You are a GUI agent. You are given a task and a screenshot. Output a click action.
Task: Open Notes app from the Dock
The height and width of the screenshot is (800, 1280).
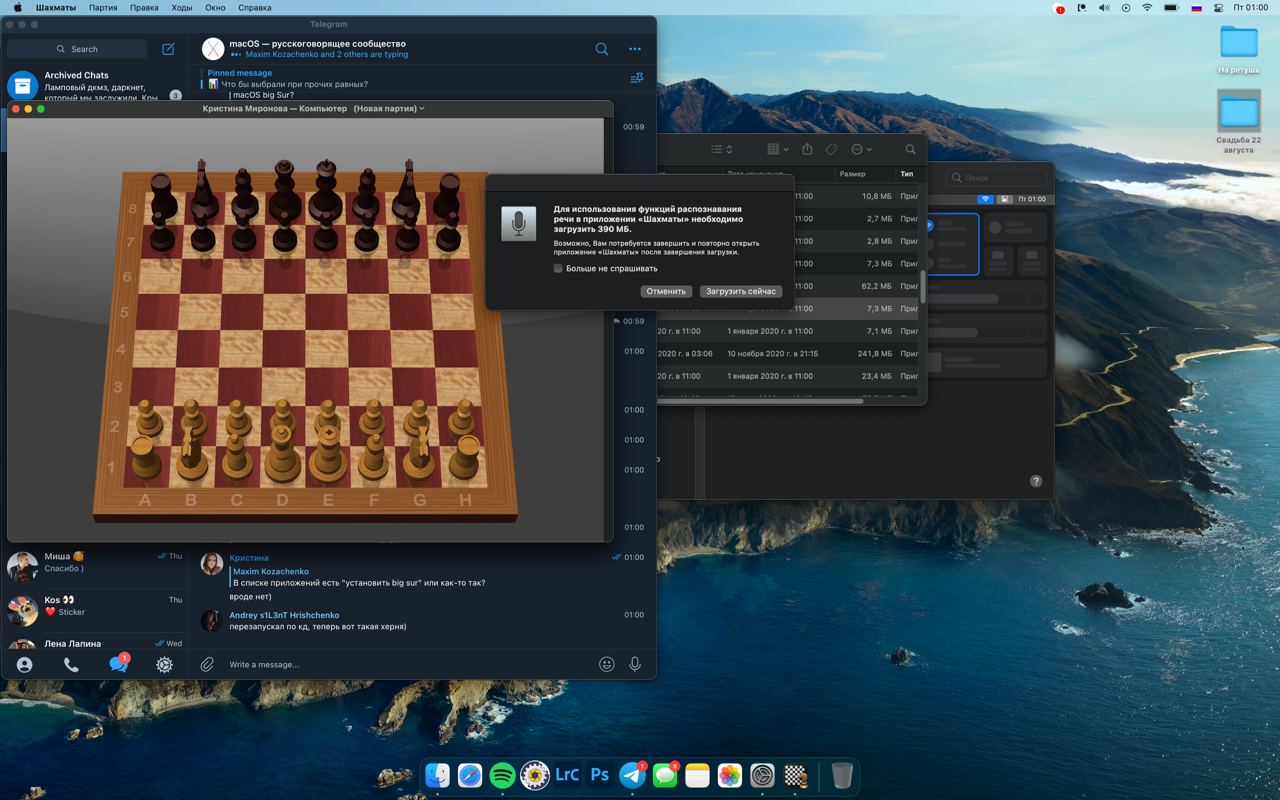tap(697, 775)
